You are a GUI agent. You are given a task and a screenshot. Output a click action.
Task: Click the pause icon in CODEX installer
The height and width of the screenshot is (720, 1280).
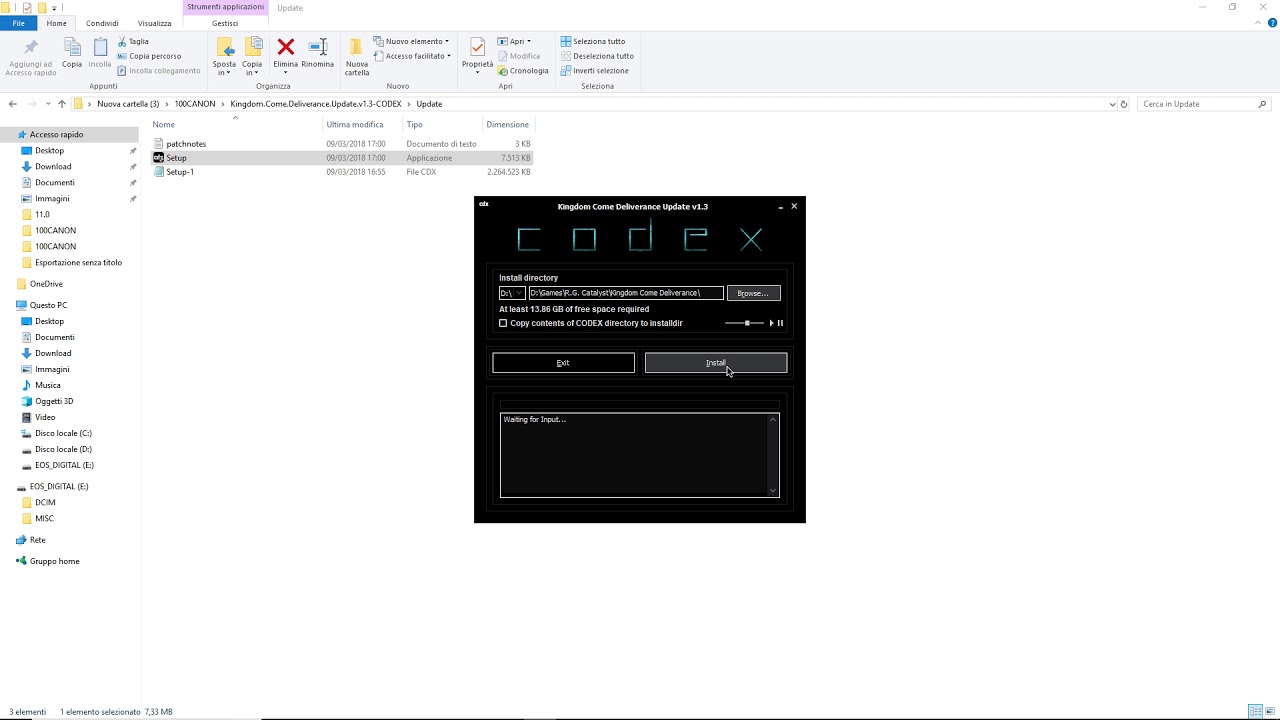coord(780,323)
